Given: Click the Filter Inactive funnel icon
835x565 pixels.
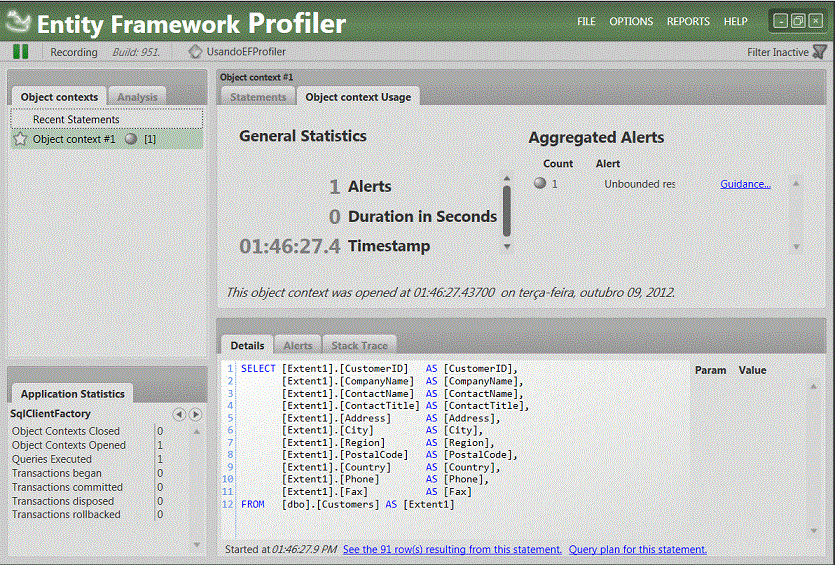Looking at the screenshot, I should coord(820,52).
